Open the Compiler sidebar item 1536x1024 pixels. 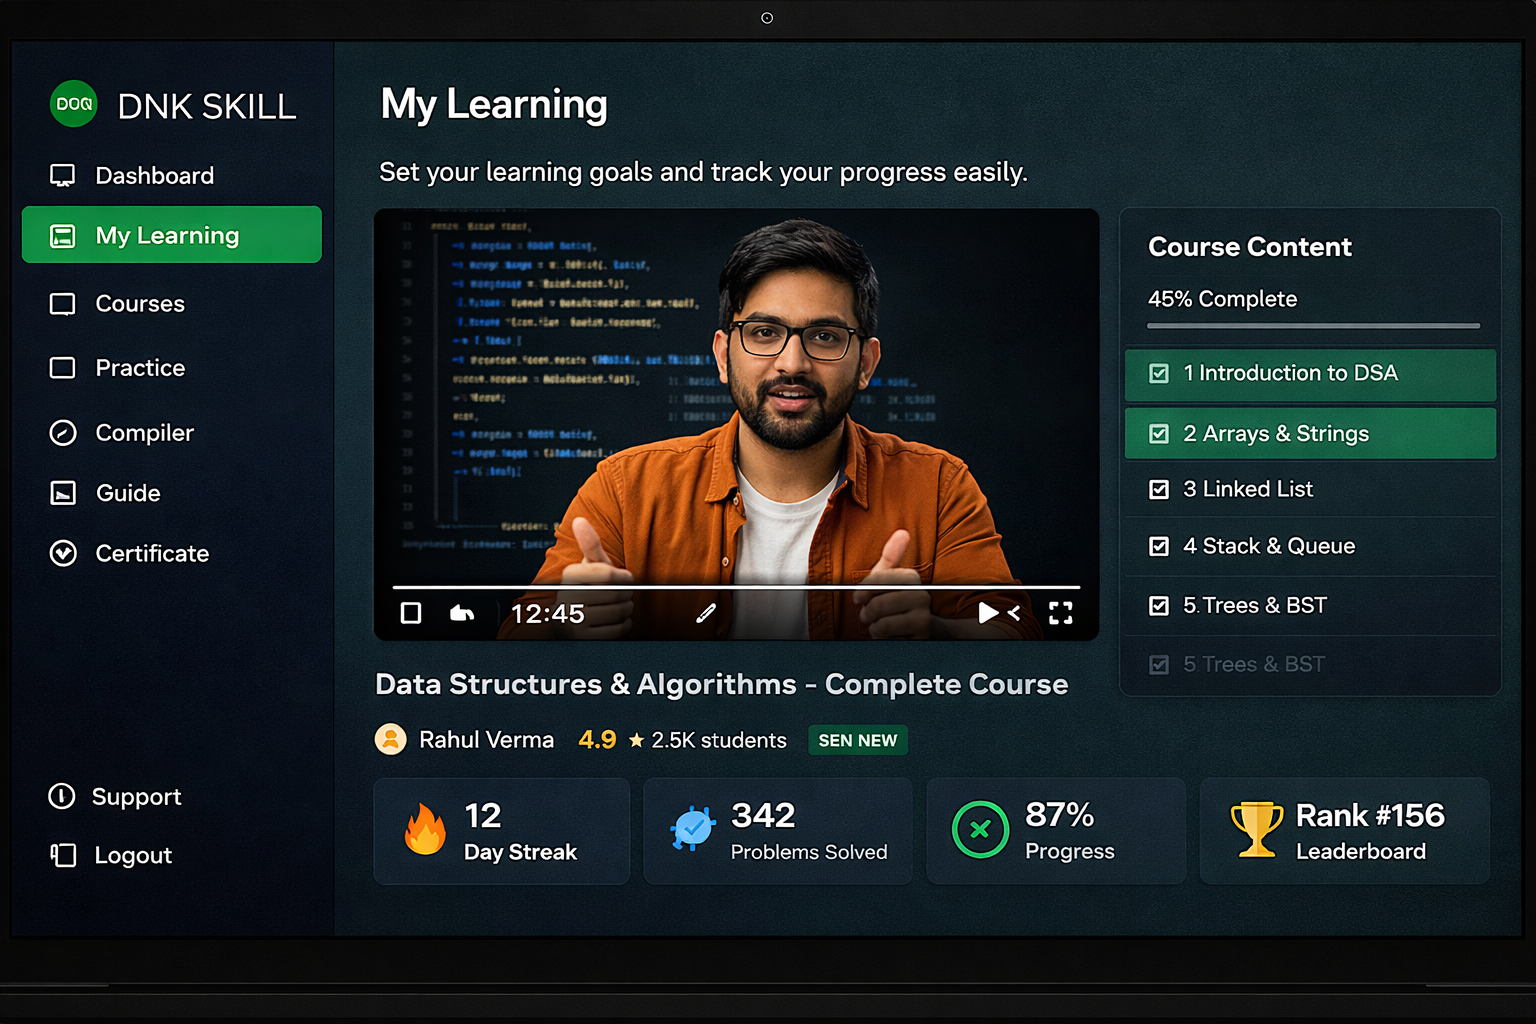(144, 433)
